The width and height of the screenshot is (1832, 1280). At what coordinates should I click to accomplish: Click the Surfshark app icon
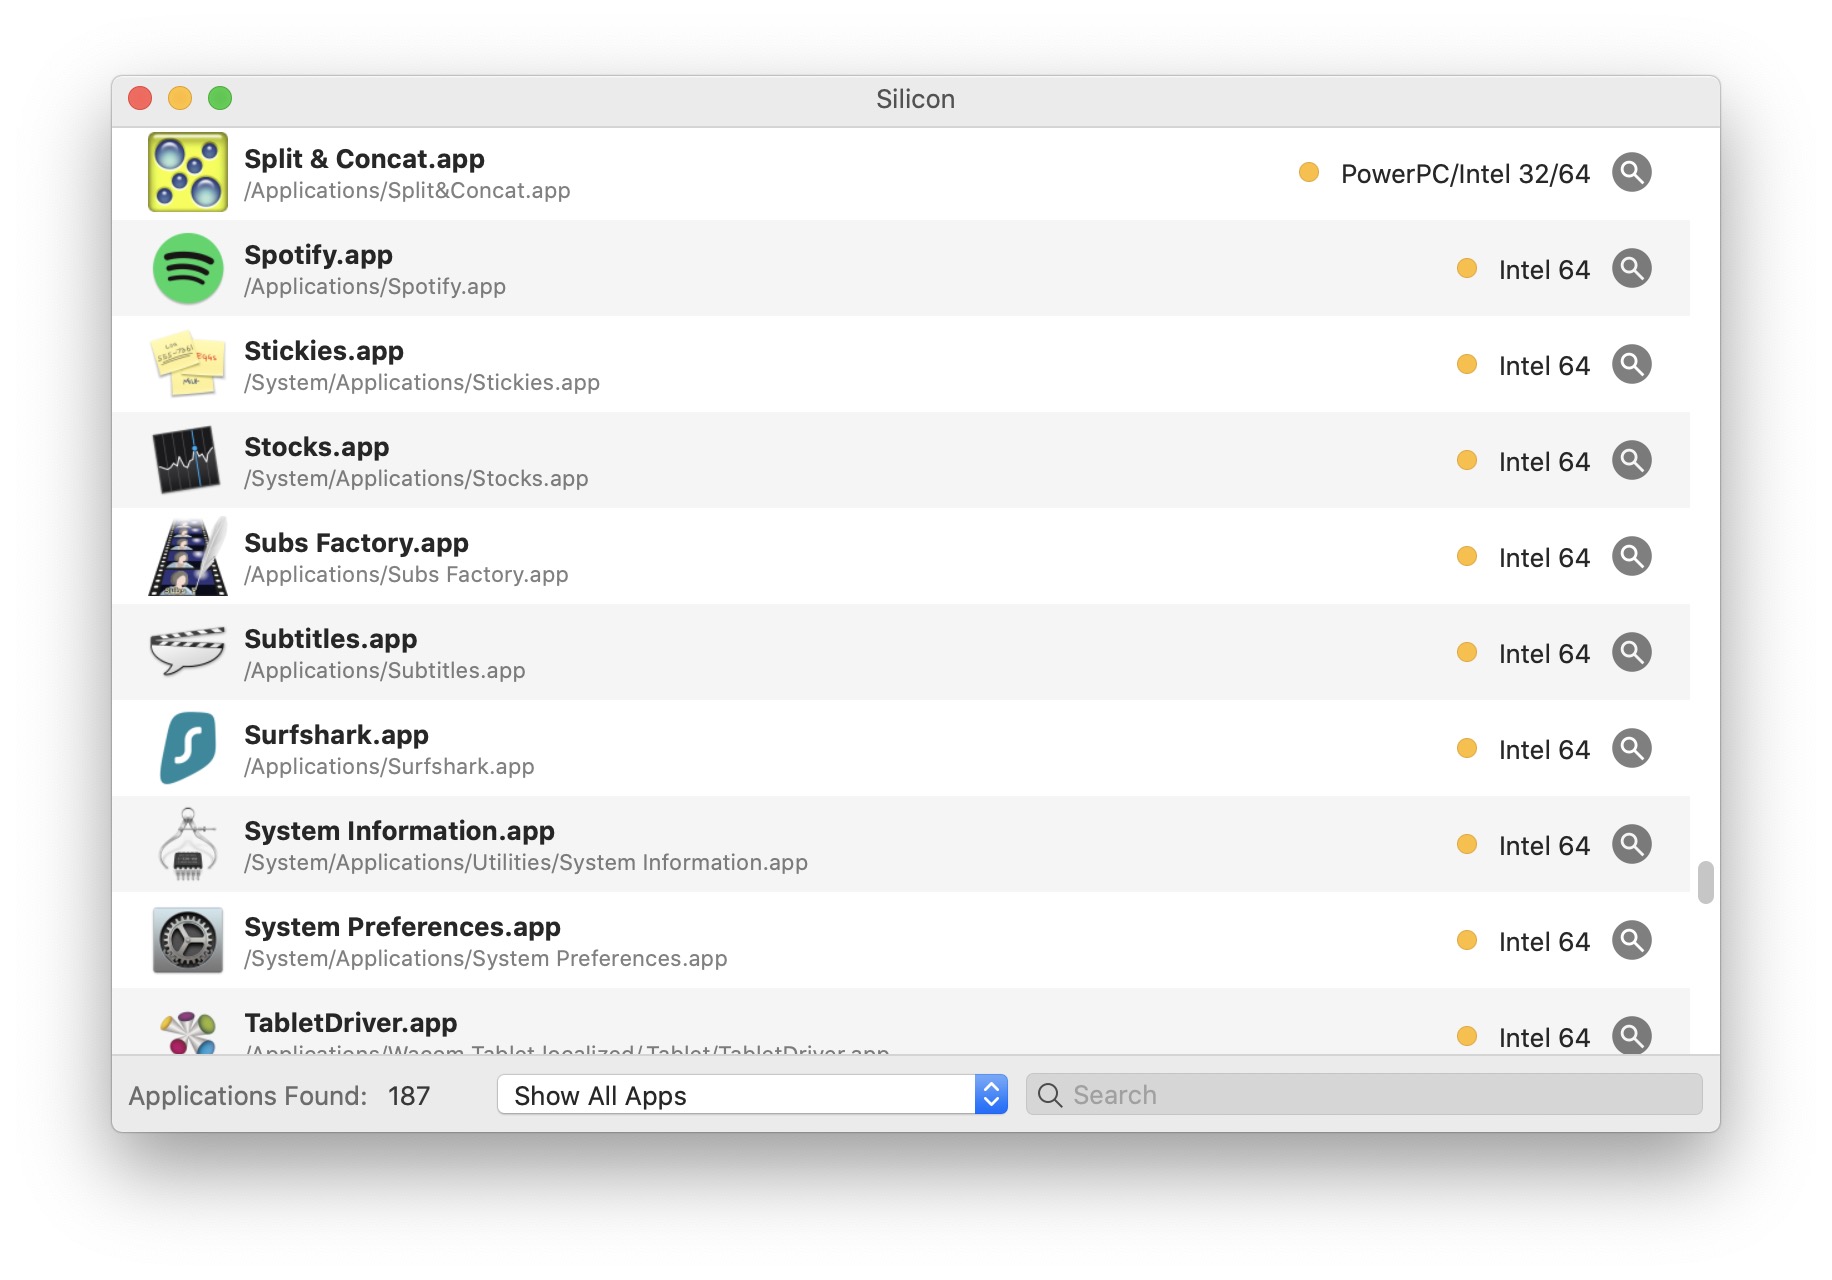point(188,748)
